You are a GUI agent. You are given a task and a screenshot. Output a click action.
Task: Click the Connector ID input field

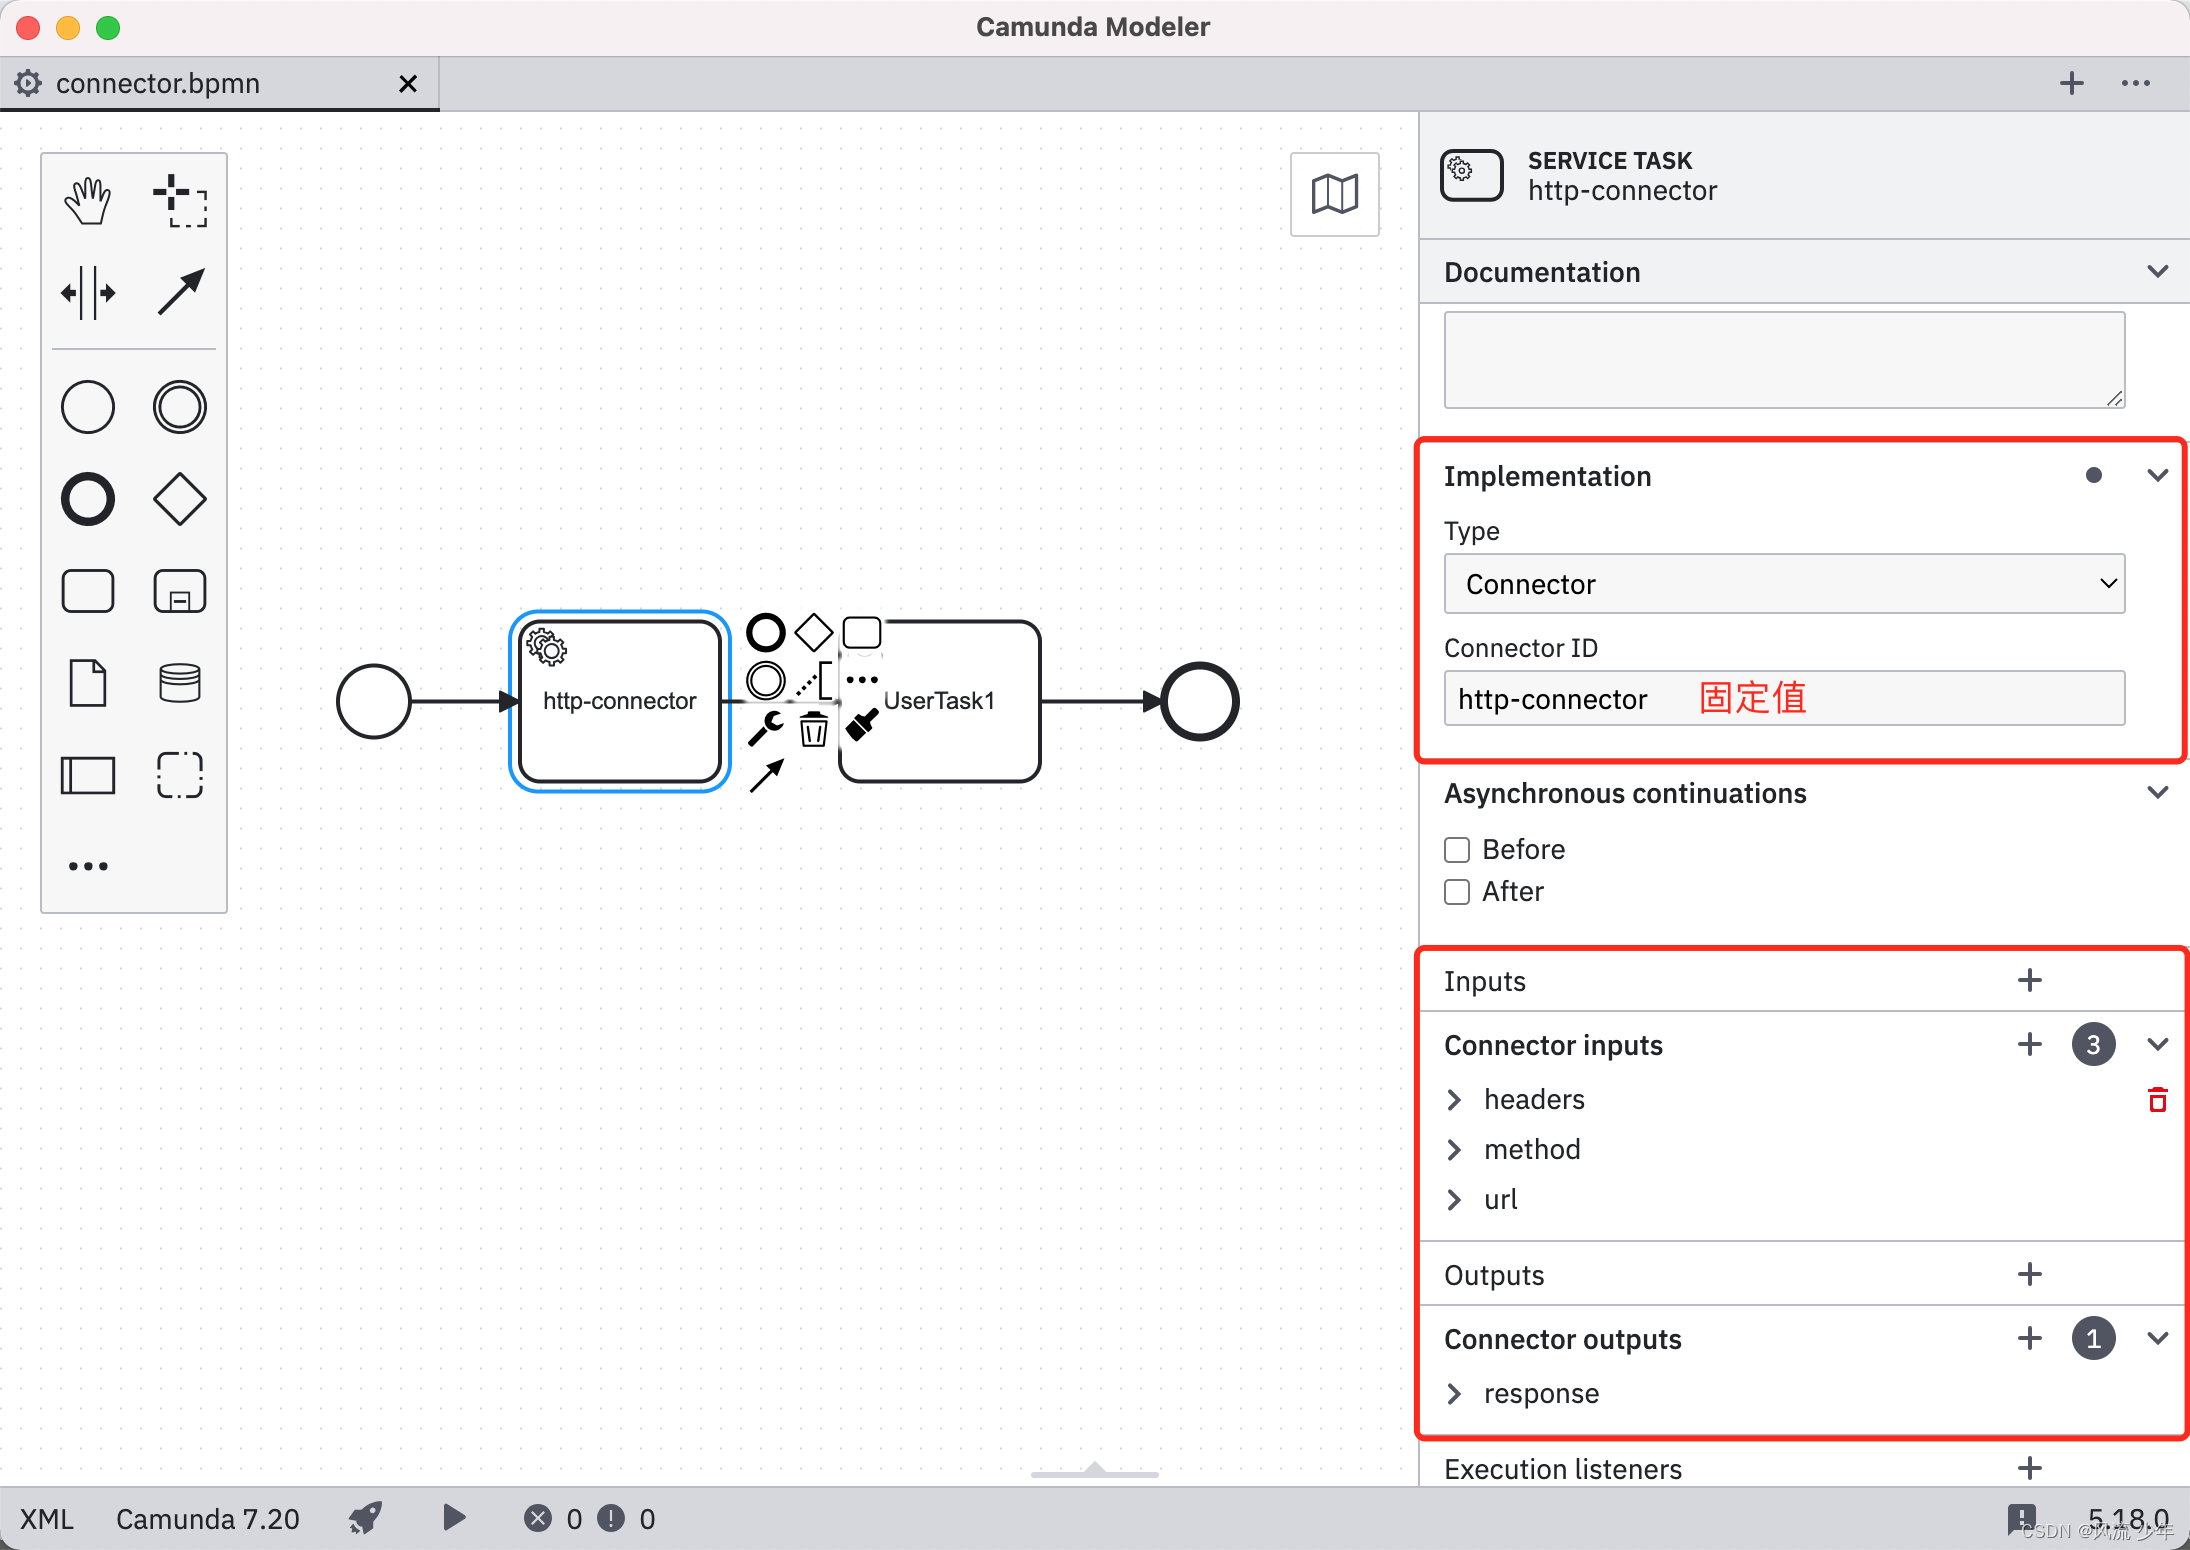[1785, 698]
